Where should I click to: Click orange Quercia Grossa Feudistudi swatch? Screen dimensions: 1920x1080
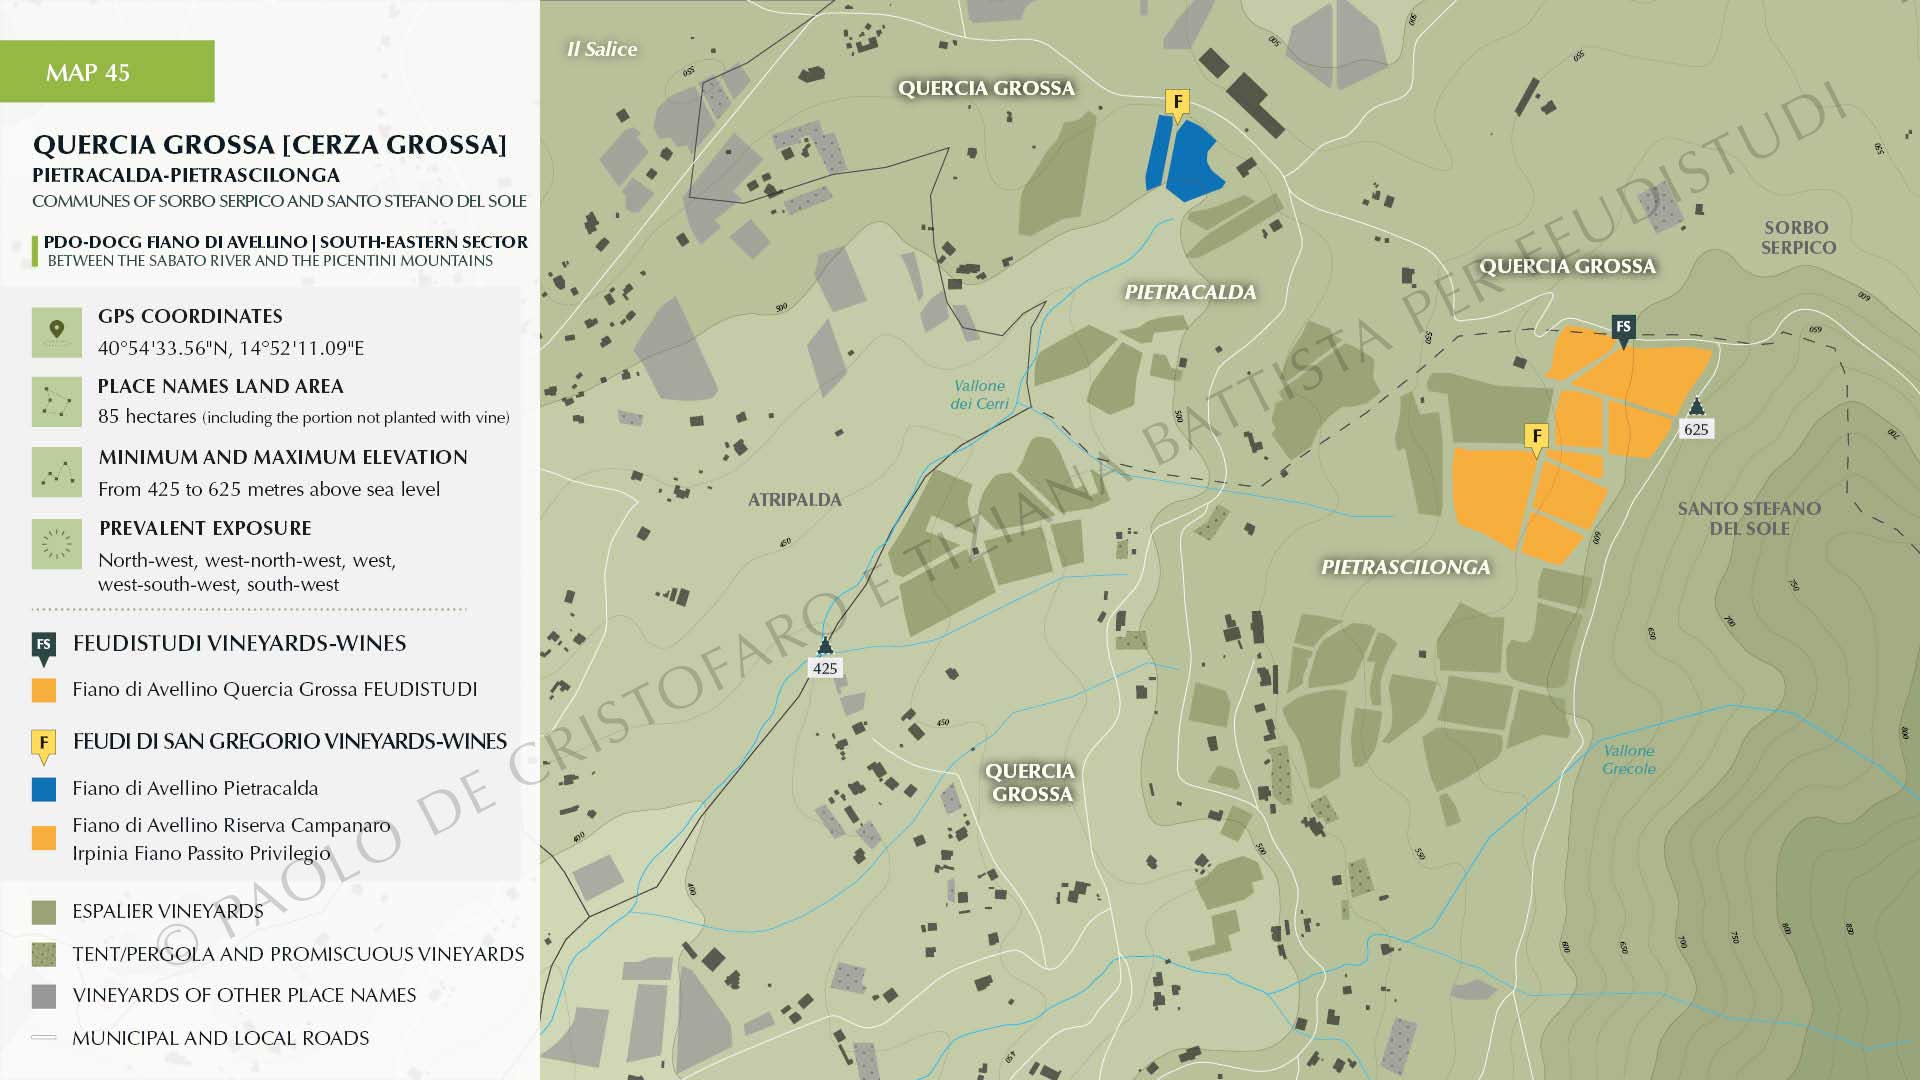coord(44,690)
